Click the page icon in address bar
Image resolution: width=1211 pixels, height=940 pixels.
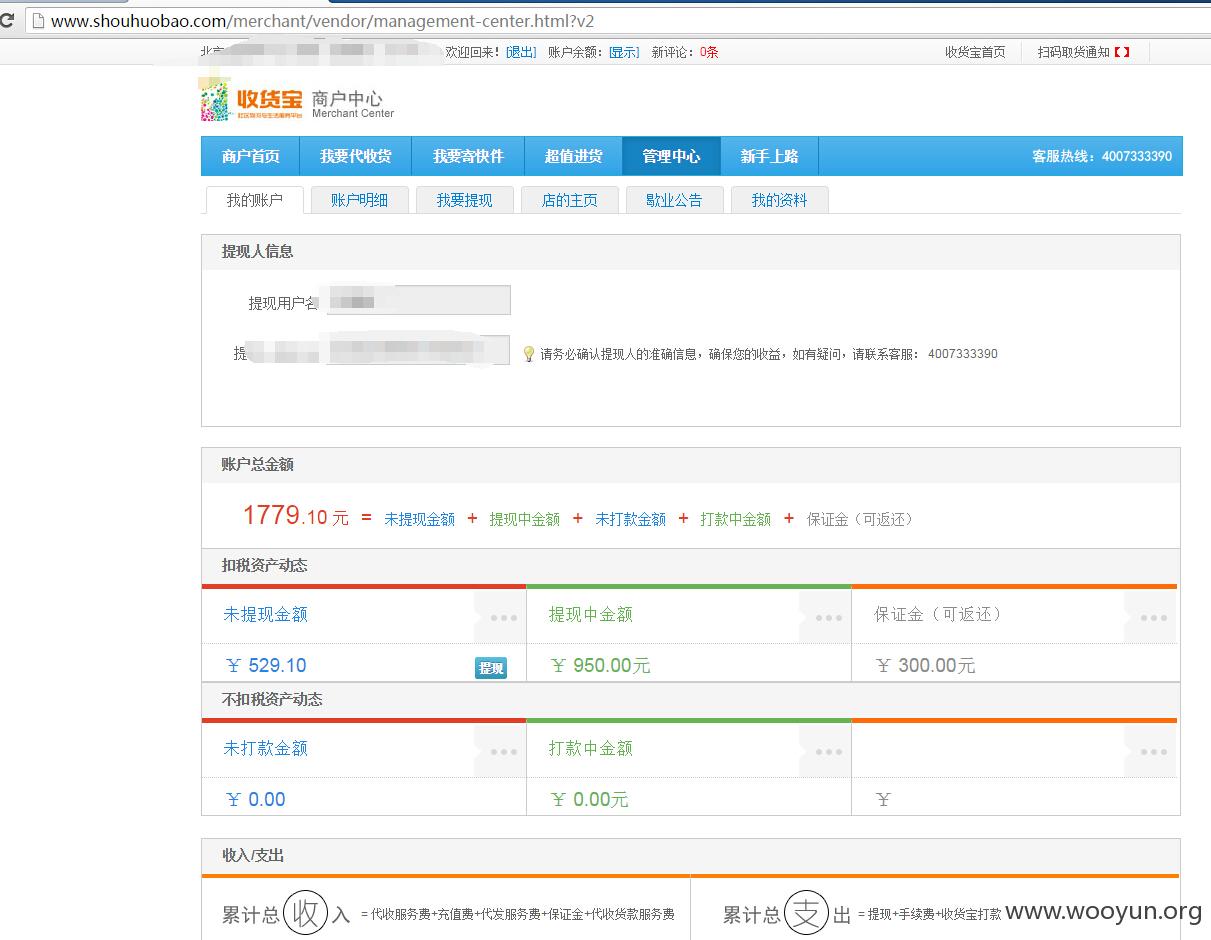[x=37, y=20]
